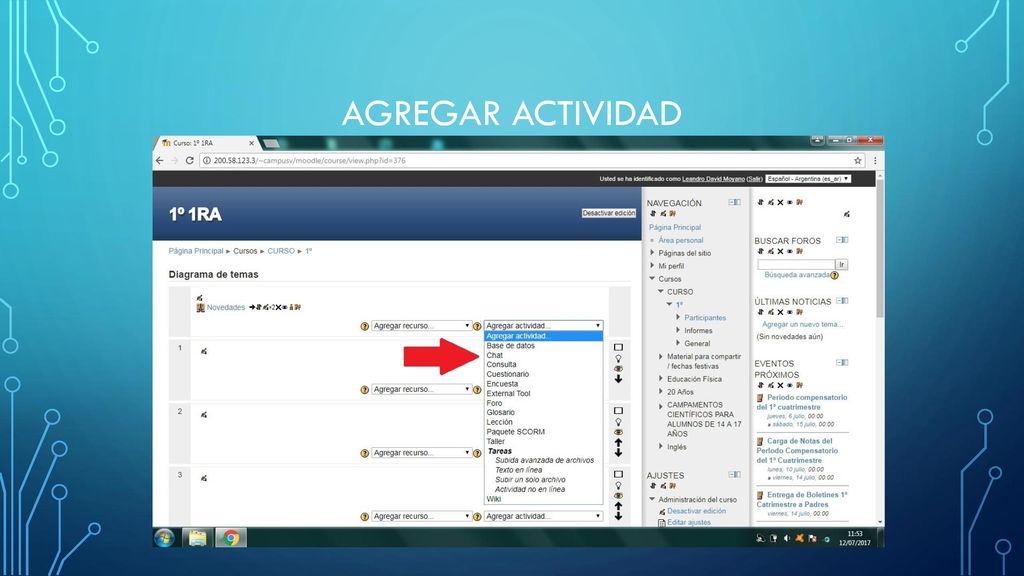Viewport: 1024px width, 576px height.
Task: Open the Participantes navigation link
Action: 705,318
